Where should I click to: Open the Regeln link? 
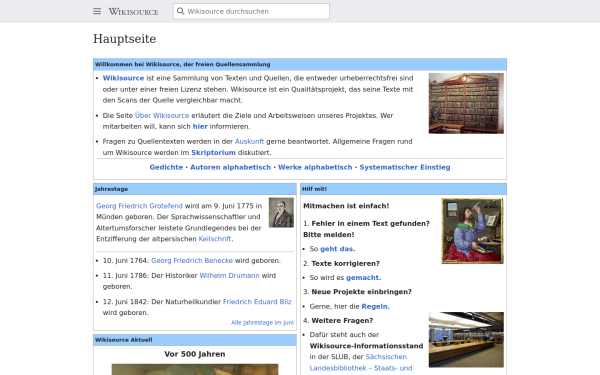(375, 307)
